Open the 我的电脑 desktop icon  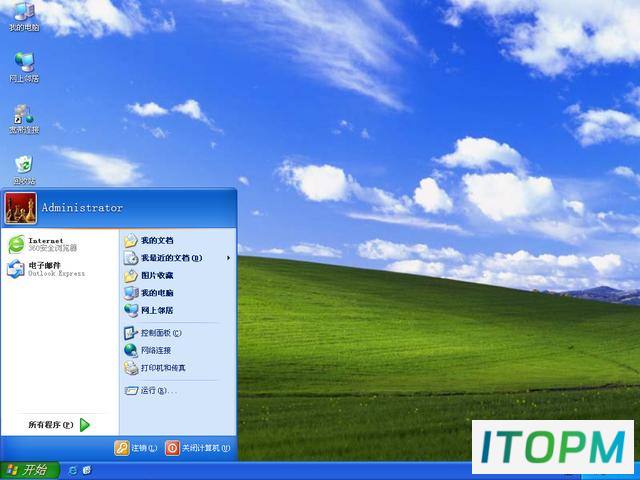tap(24, 16)
